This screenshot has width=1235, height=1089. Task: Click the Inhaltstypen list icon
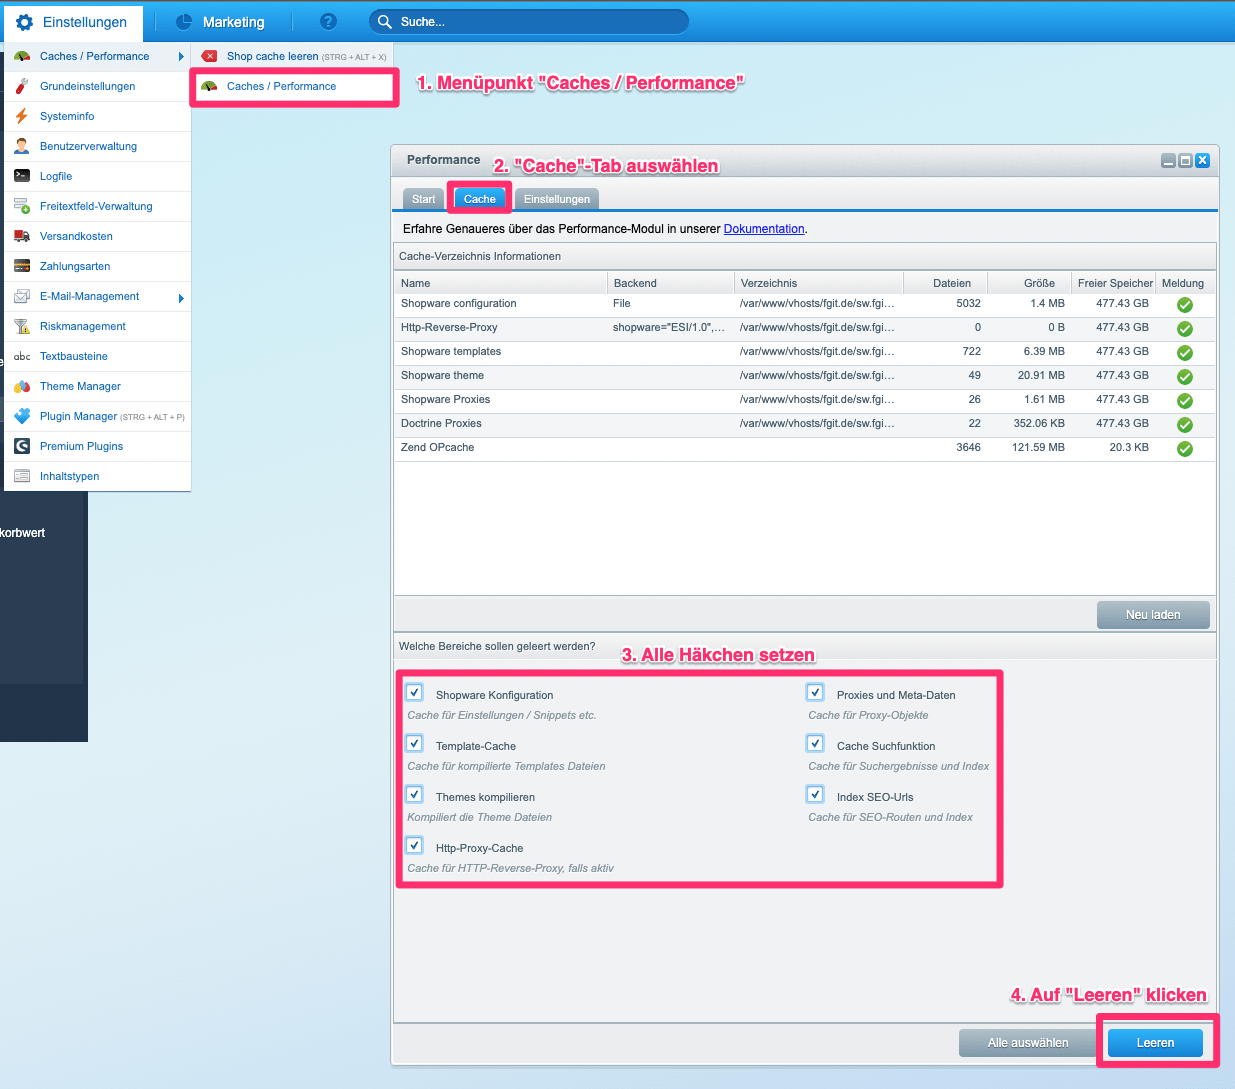pyautogui.click(x=22, y=477)
